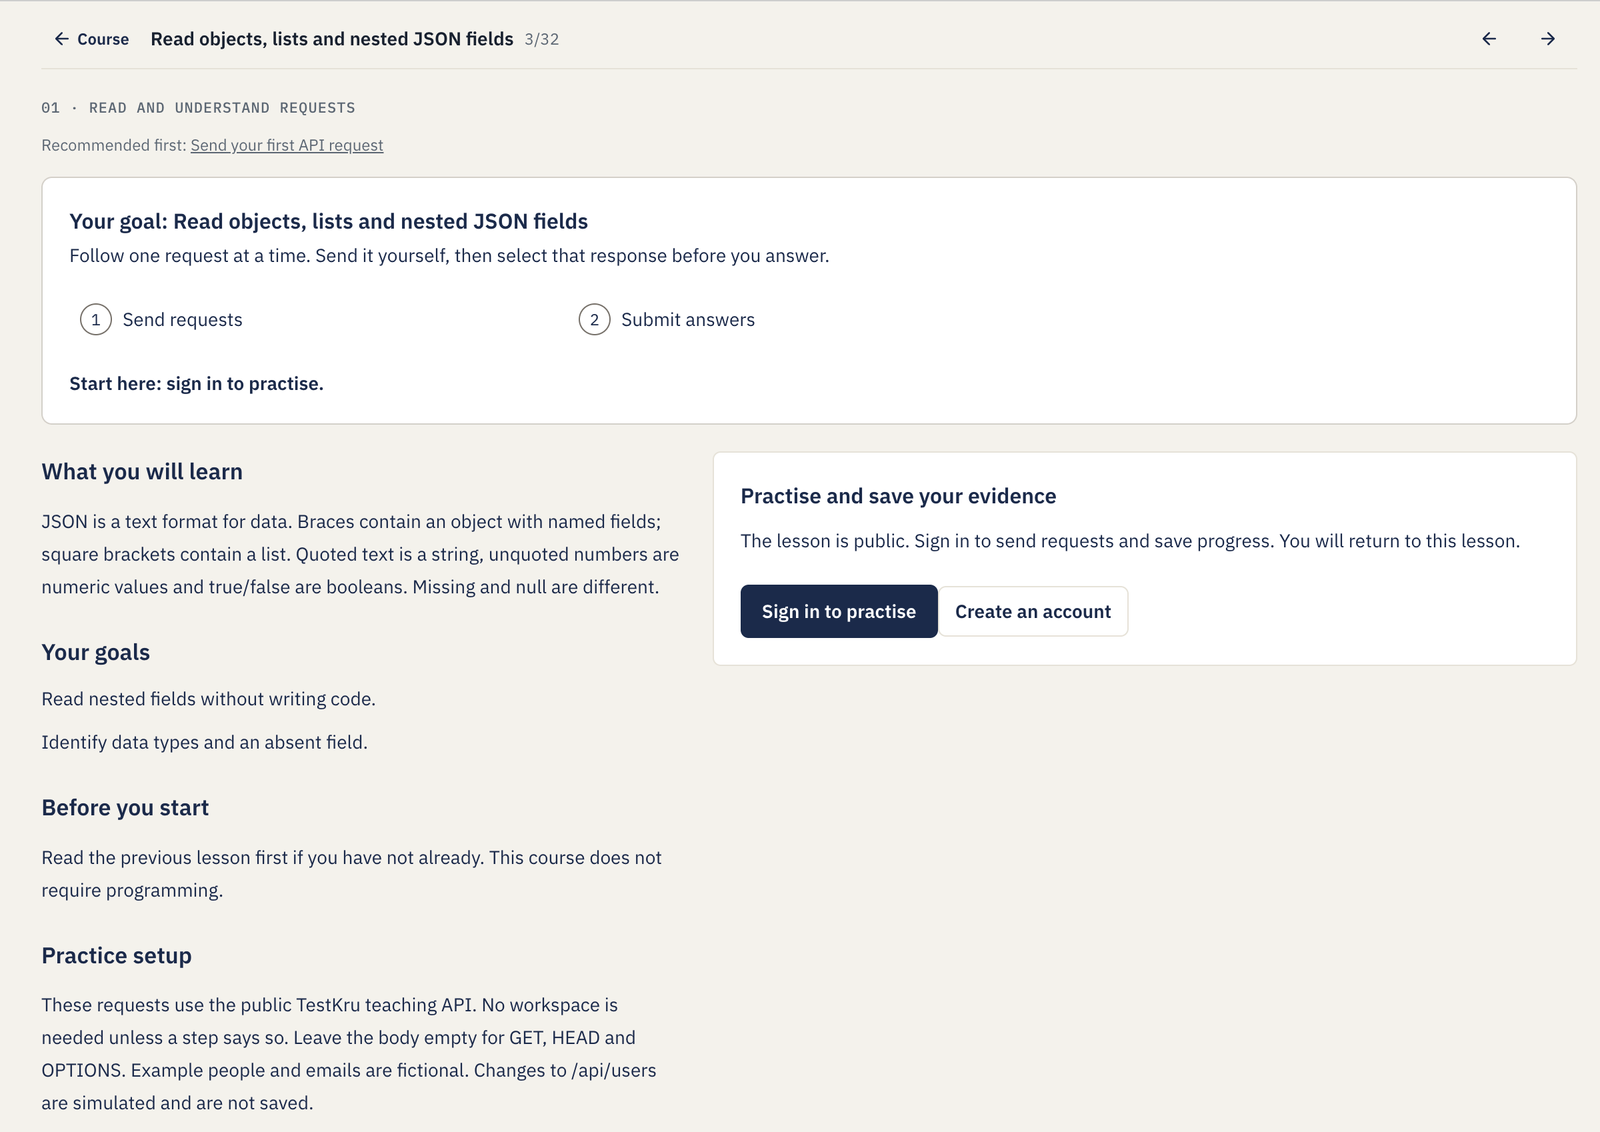The height and width of the screenshot is (1132, 1600).
Task: Open the Course label in header
Action: [103, 39]
